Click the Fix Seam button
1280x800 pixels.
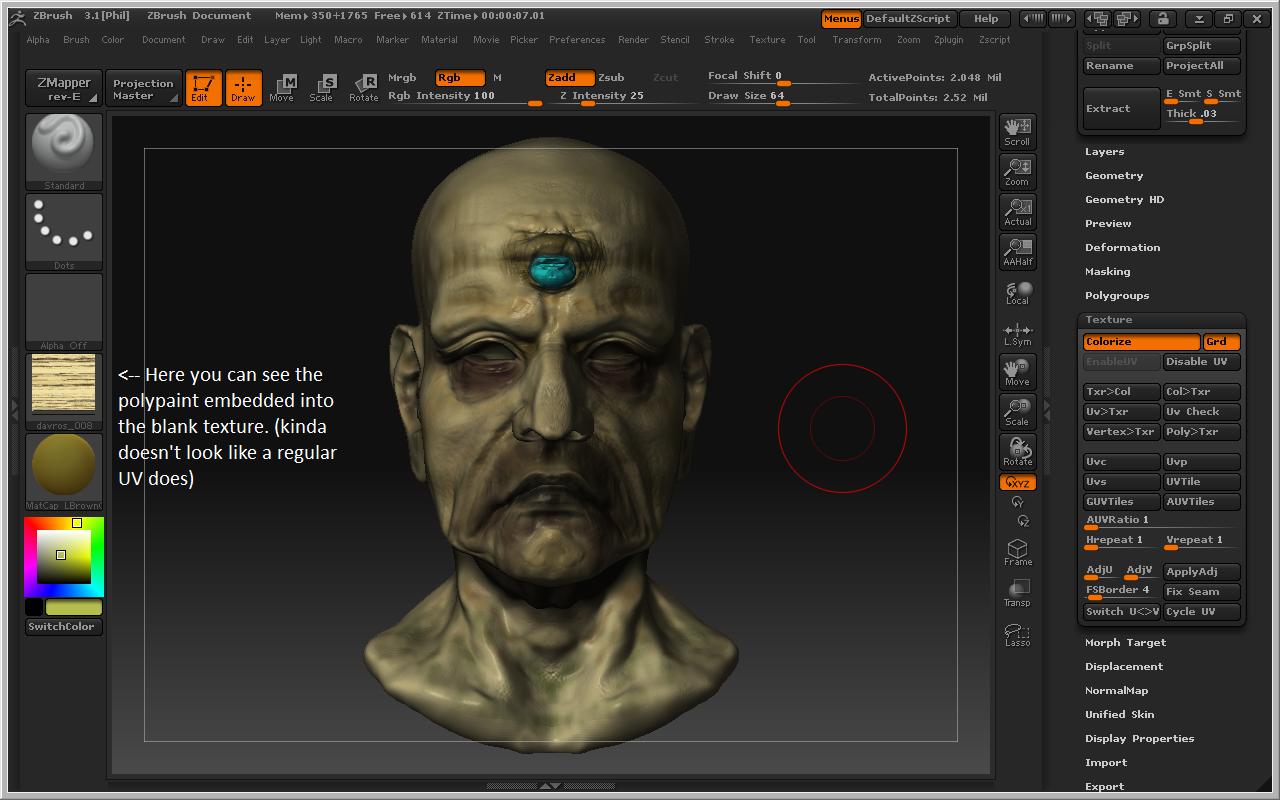pos(1201,592)
